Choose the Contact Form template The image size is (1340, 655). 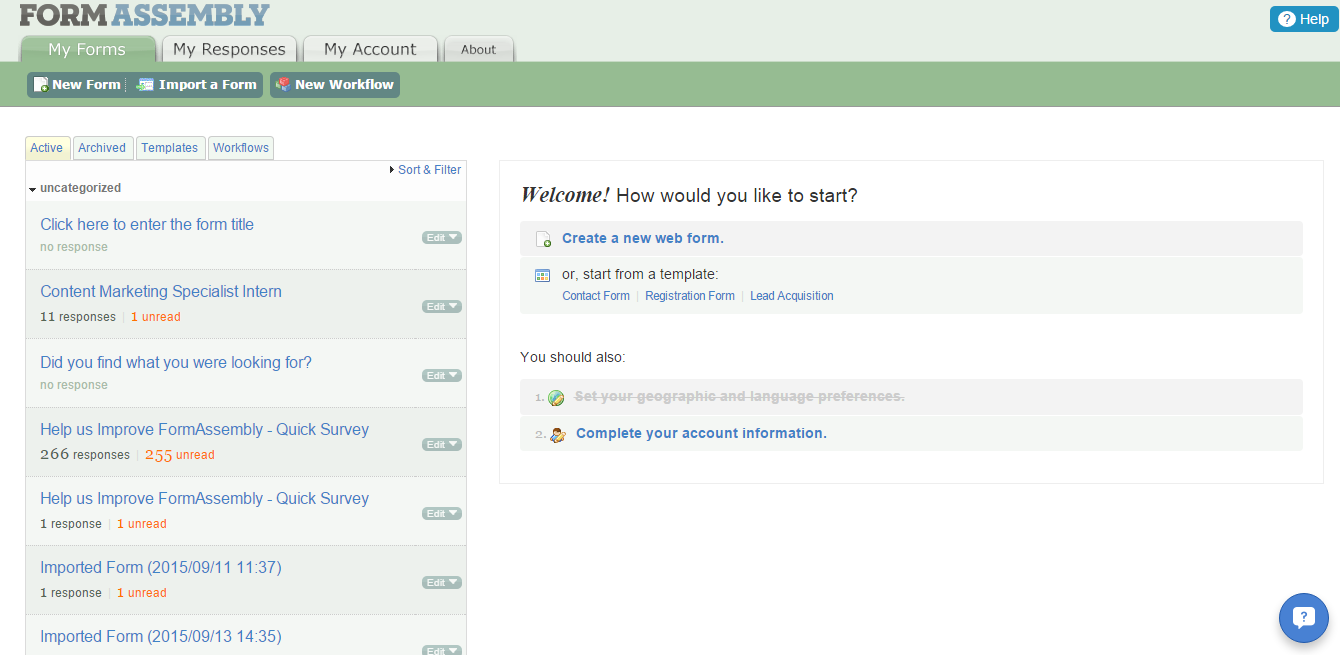(596, 296)
